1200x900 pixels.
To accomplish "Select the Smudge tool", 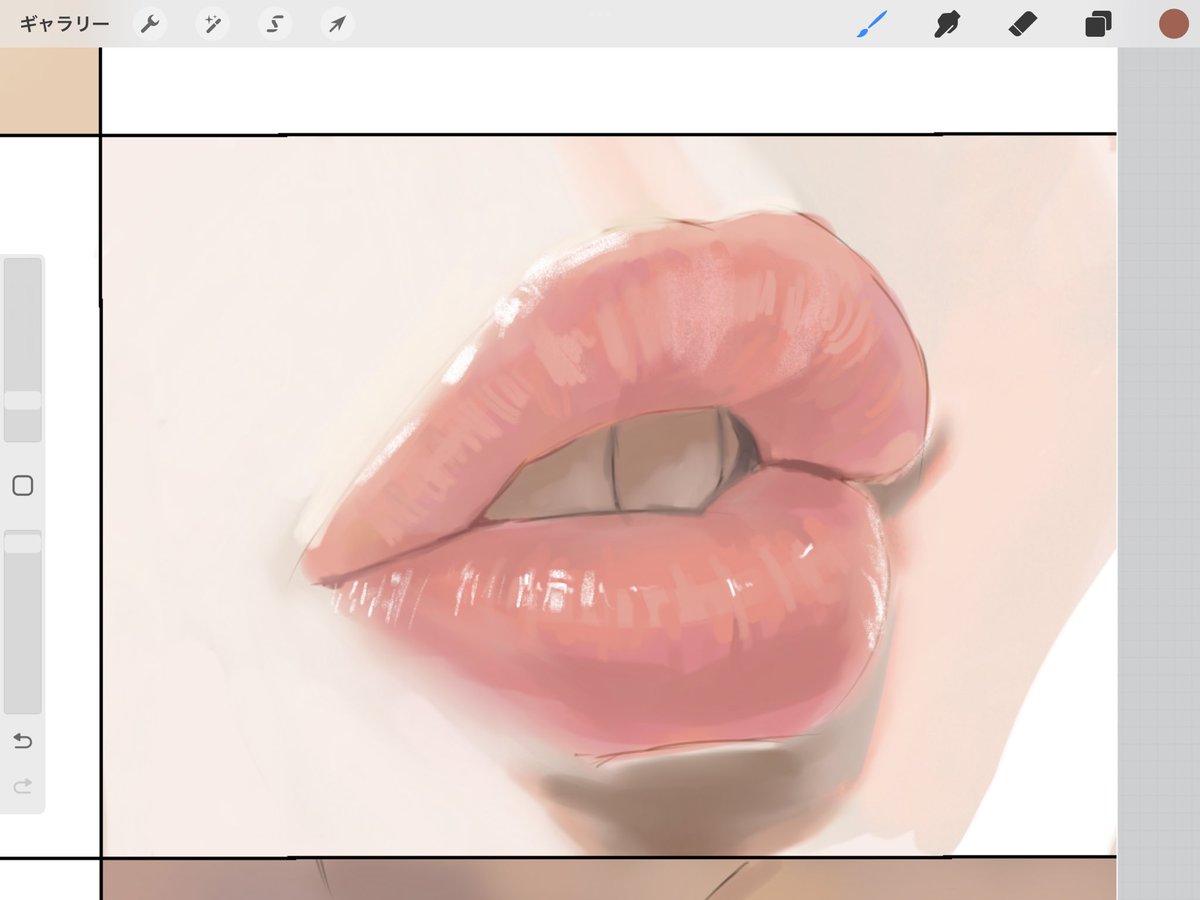I will 946,24.
